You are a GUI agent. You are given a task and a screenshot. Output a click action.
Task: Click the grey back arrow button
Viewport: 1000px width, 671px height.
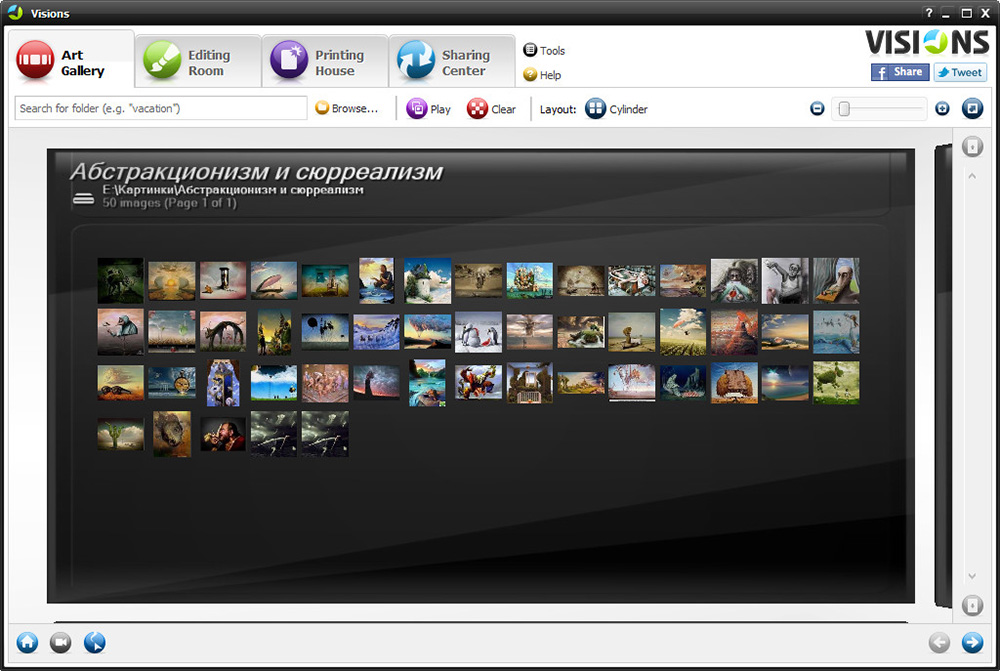coord(939,642)
